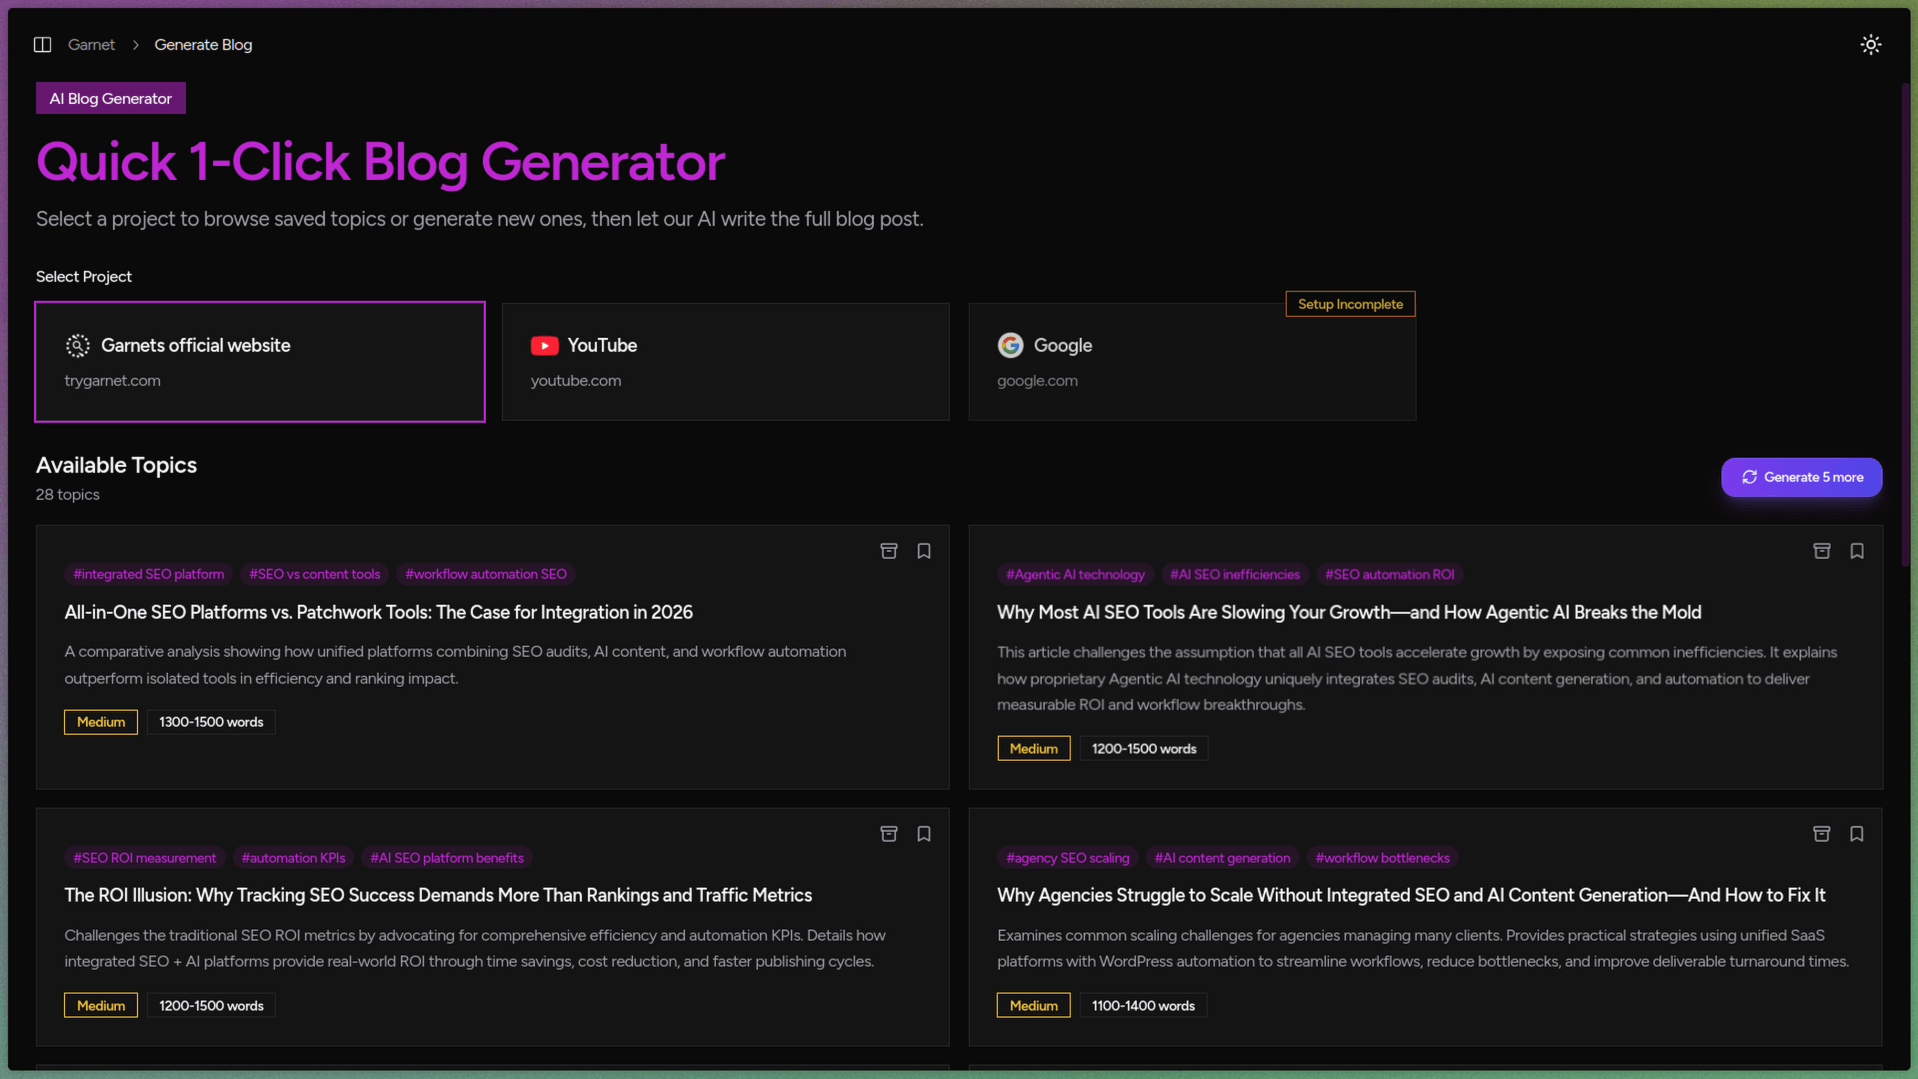This screenshot has width=1918, height=1079.
Task: Open the Garnet breadcrumb link
Action: coord(91,44)
